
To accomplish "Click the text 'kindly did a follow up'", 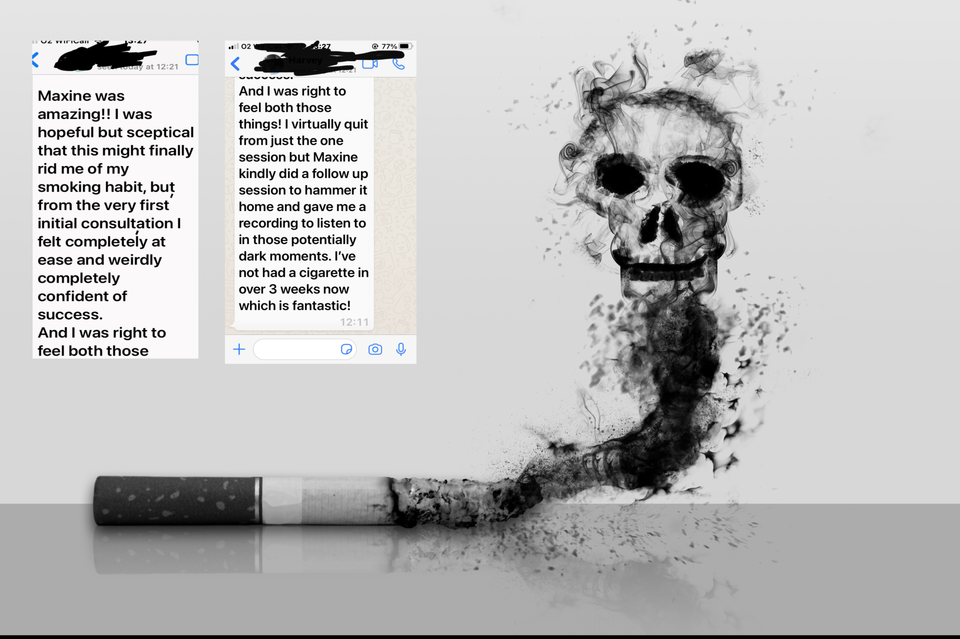I will (x=303, y=173).
